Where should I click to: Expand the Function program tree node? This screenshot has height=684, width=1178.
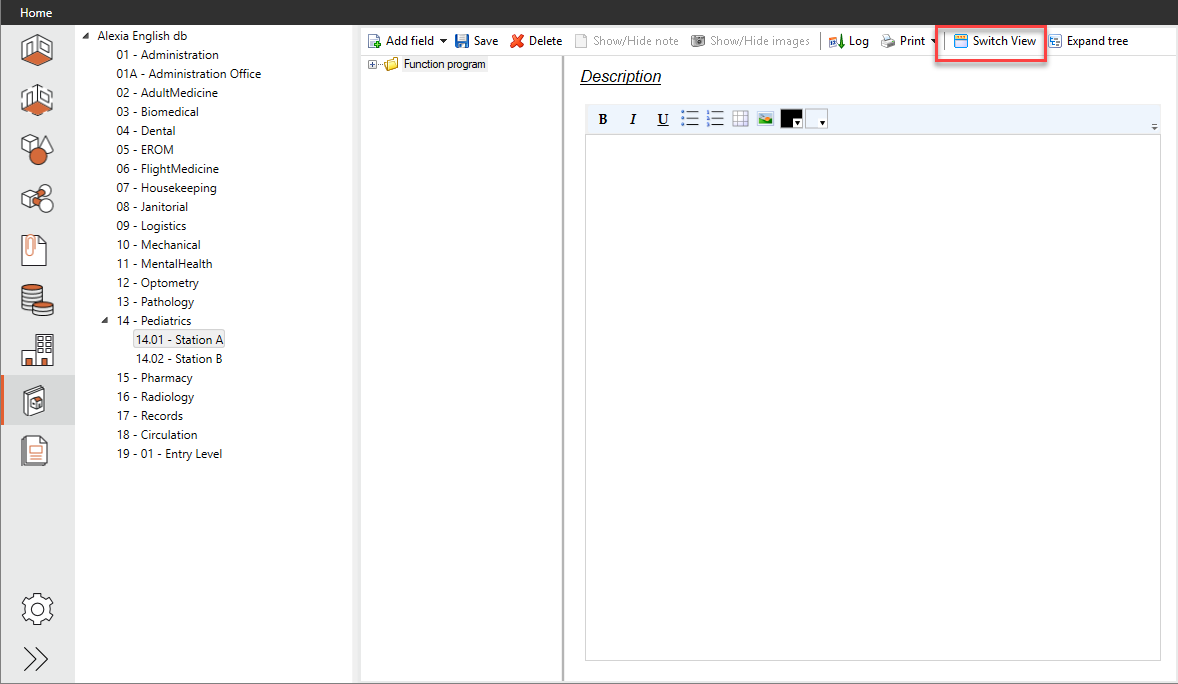(373, 65)
